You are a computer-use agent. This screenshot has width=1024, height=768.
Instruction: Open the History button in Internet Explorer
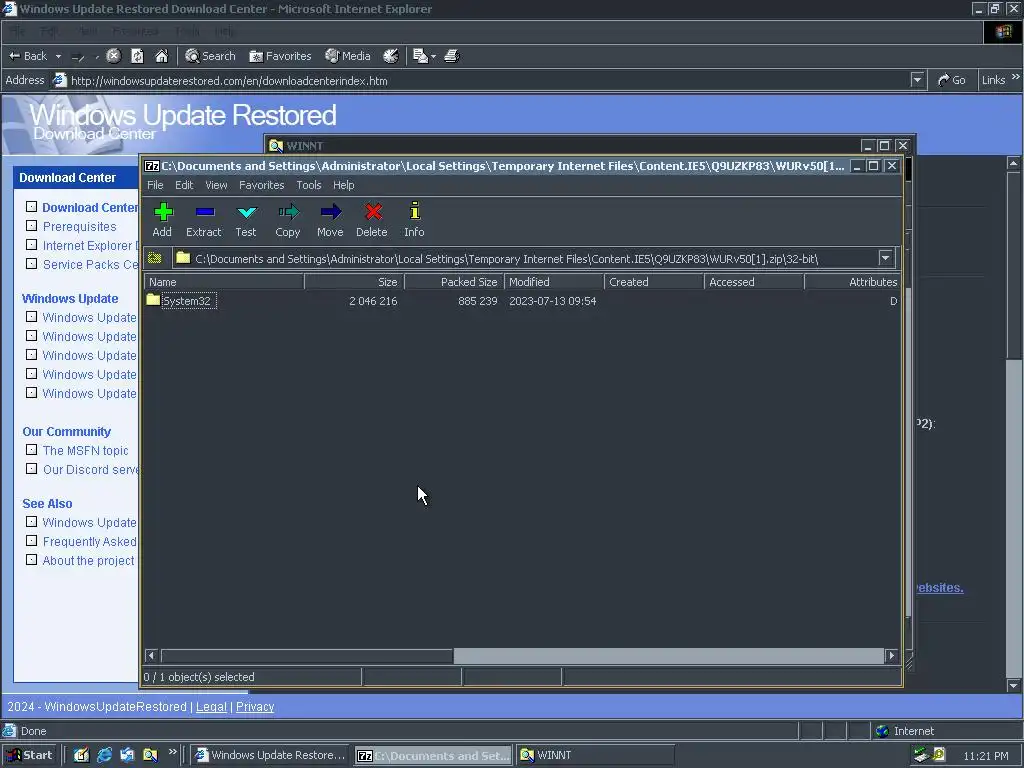(391, 56)
